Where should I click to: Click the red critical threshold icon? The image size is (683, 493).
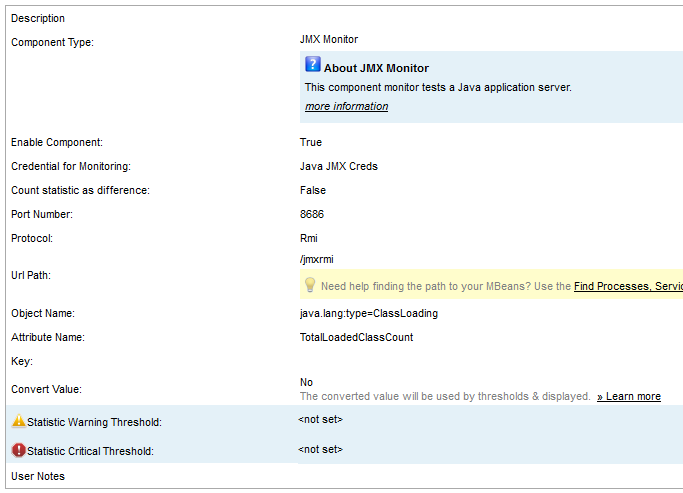18,451
